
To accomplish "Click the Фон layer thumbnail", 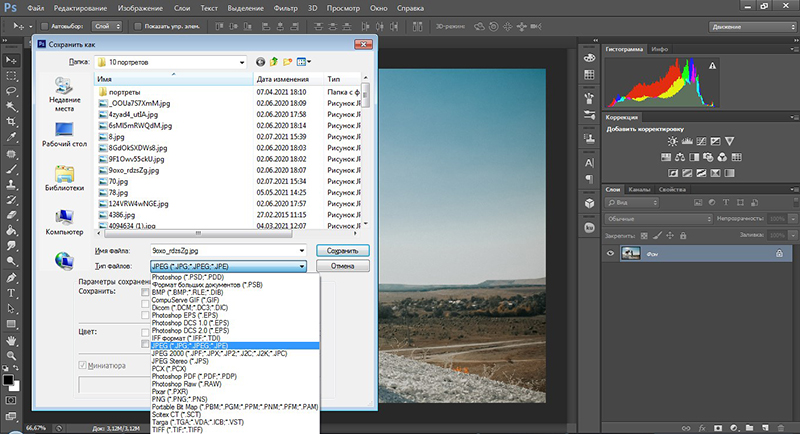I will (x=631, y=253).
